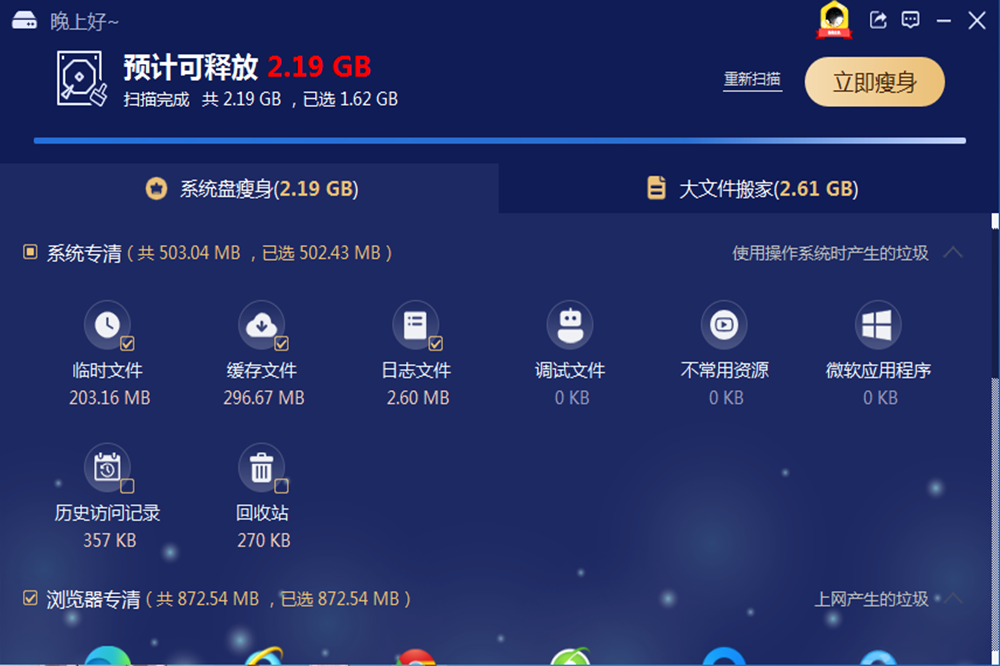Click the 历史访问记录 label

click(x=107, y=513)
